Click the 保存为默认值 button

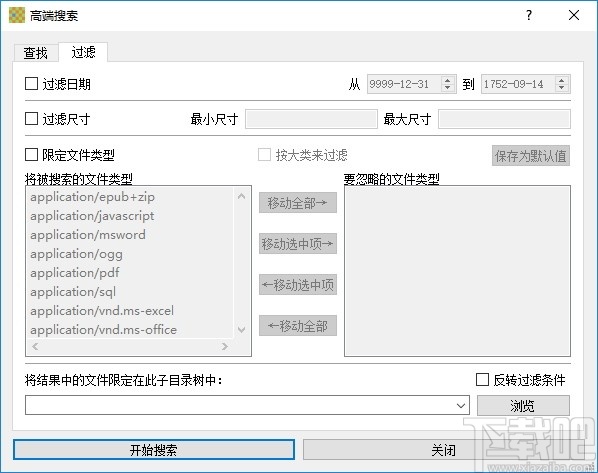(530, 156)
